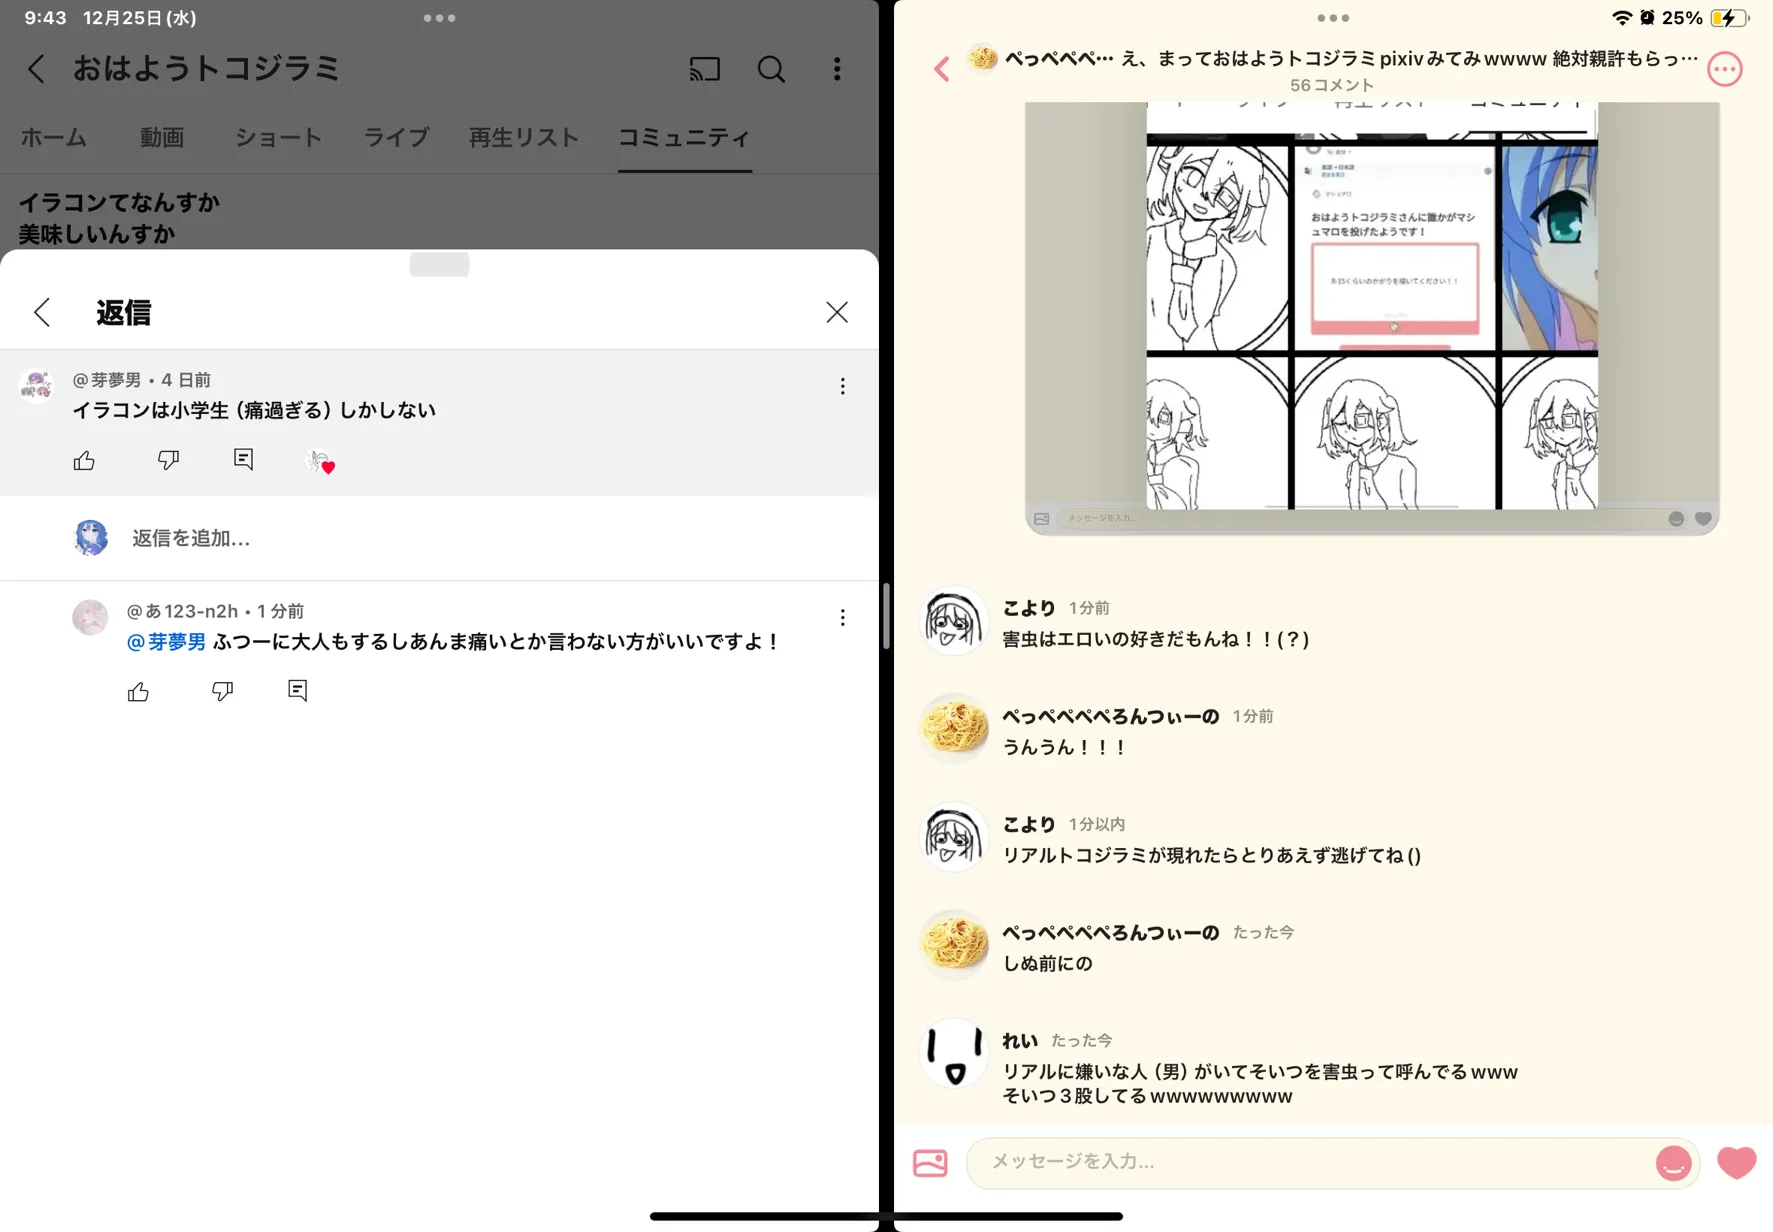1773x1232 pixels.
Task: Tap あ123-n2h's profile avatar
Action: (x=90, y=617)
